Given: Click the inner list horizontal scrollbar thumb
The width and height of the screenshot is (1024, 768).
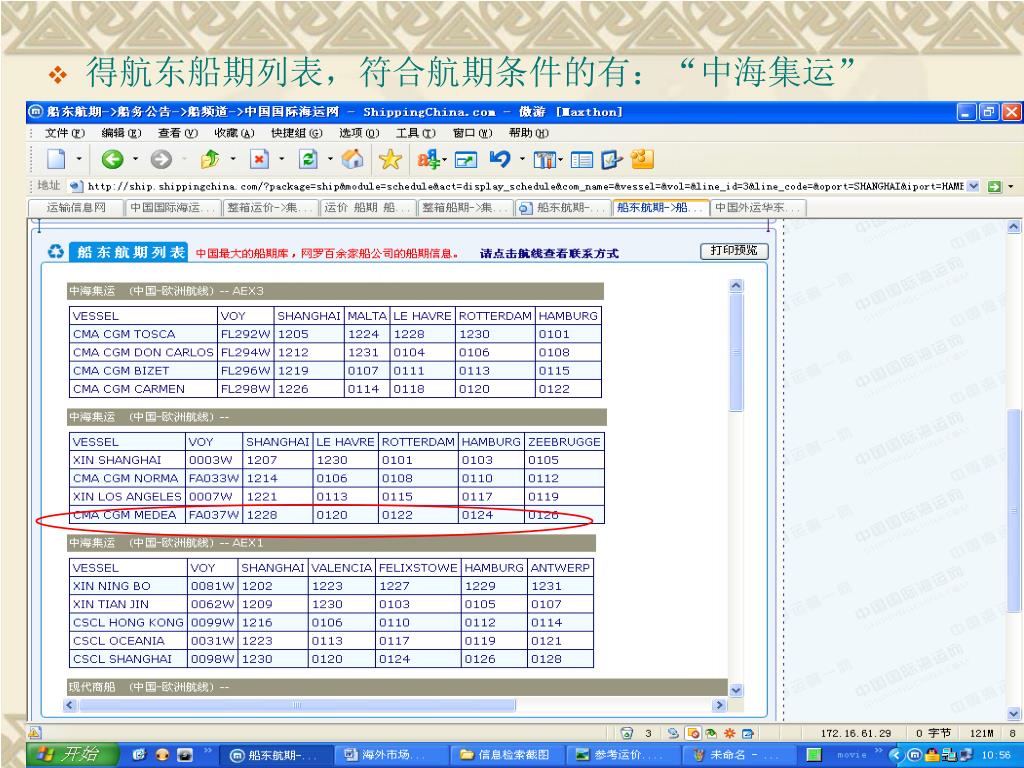Looking at the screenshot, I should pos(297,705).
